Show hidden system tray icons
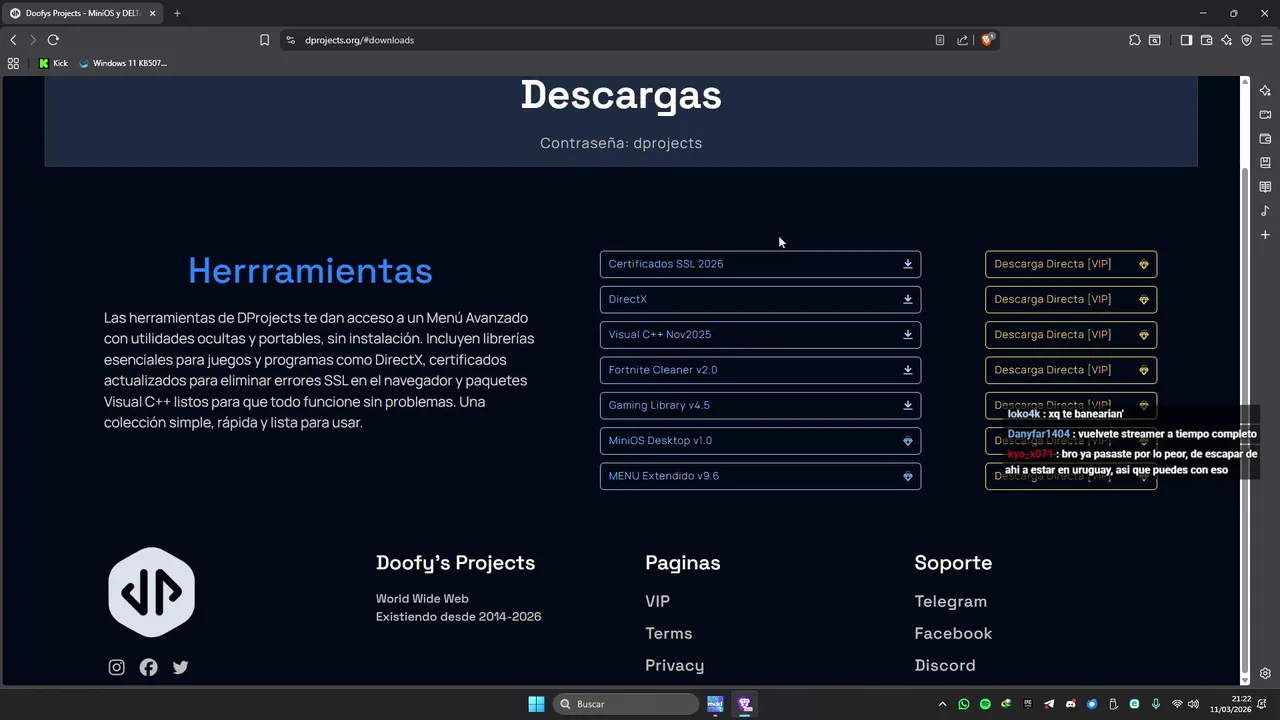Viewport: 1280px width, 720px height. tap(942, 704)
